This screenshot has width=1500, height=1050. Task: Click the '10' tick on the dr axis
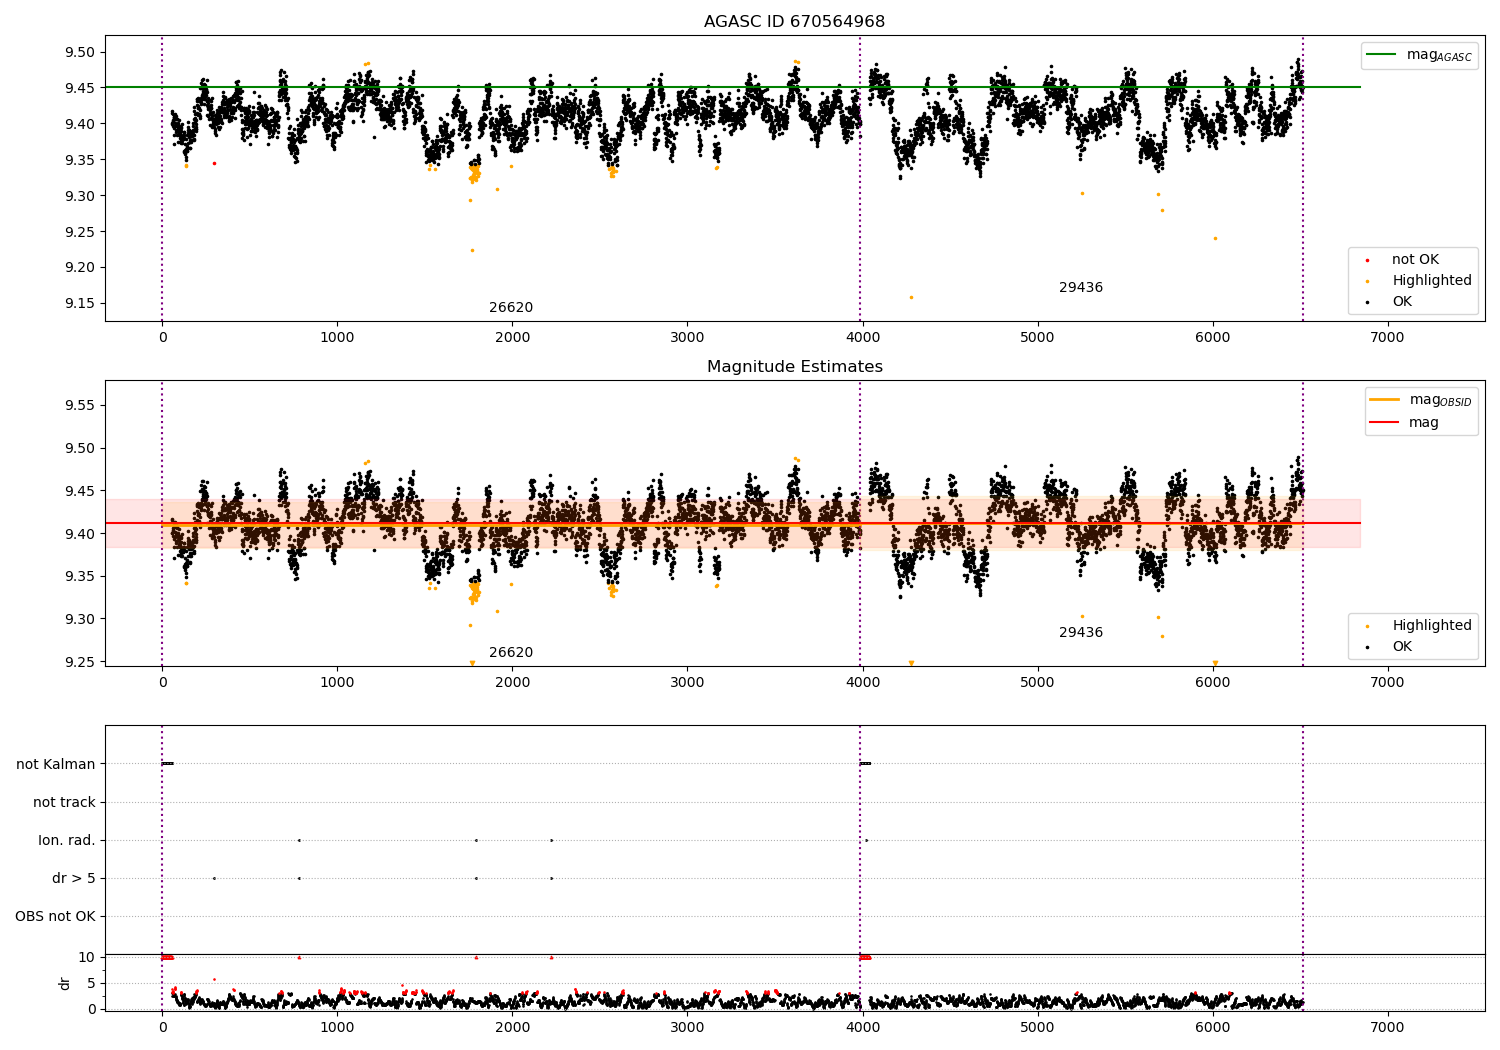[88, 958]
